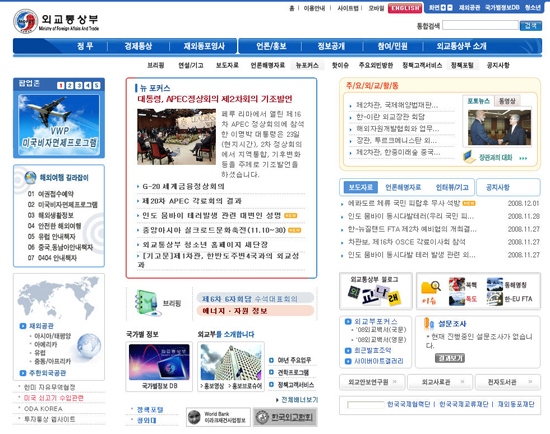This screenshot has width=550, height=434.
Task: Click the 이년 주요업무 bullet icon
Action: 271,360
